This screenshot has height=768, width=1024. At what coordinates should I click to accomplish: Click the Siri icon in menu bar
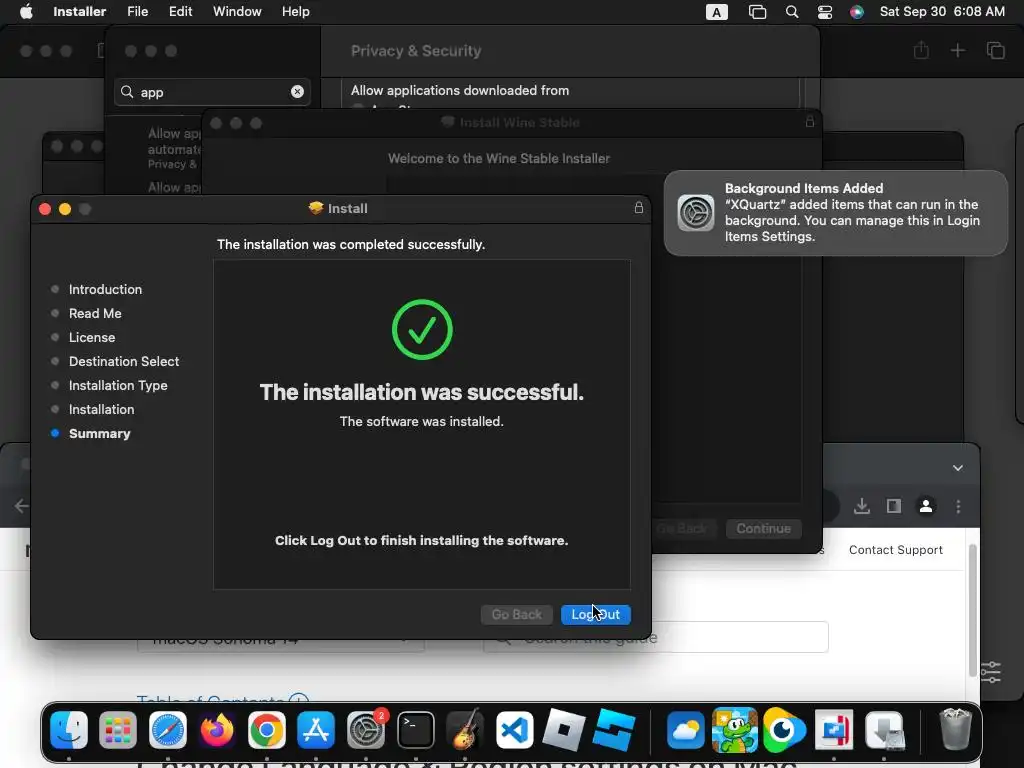click(x=857, y=12)
